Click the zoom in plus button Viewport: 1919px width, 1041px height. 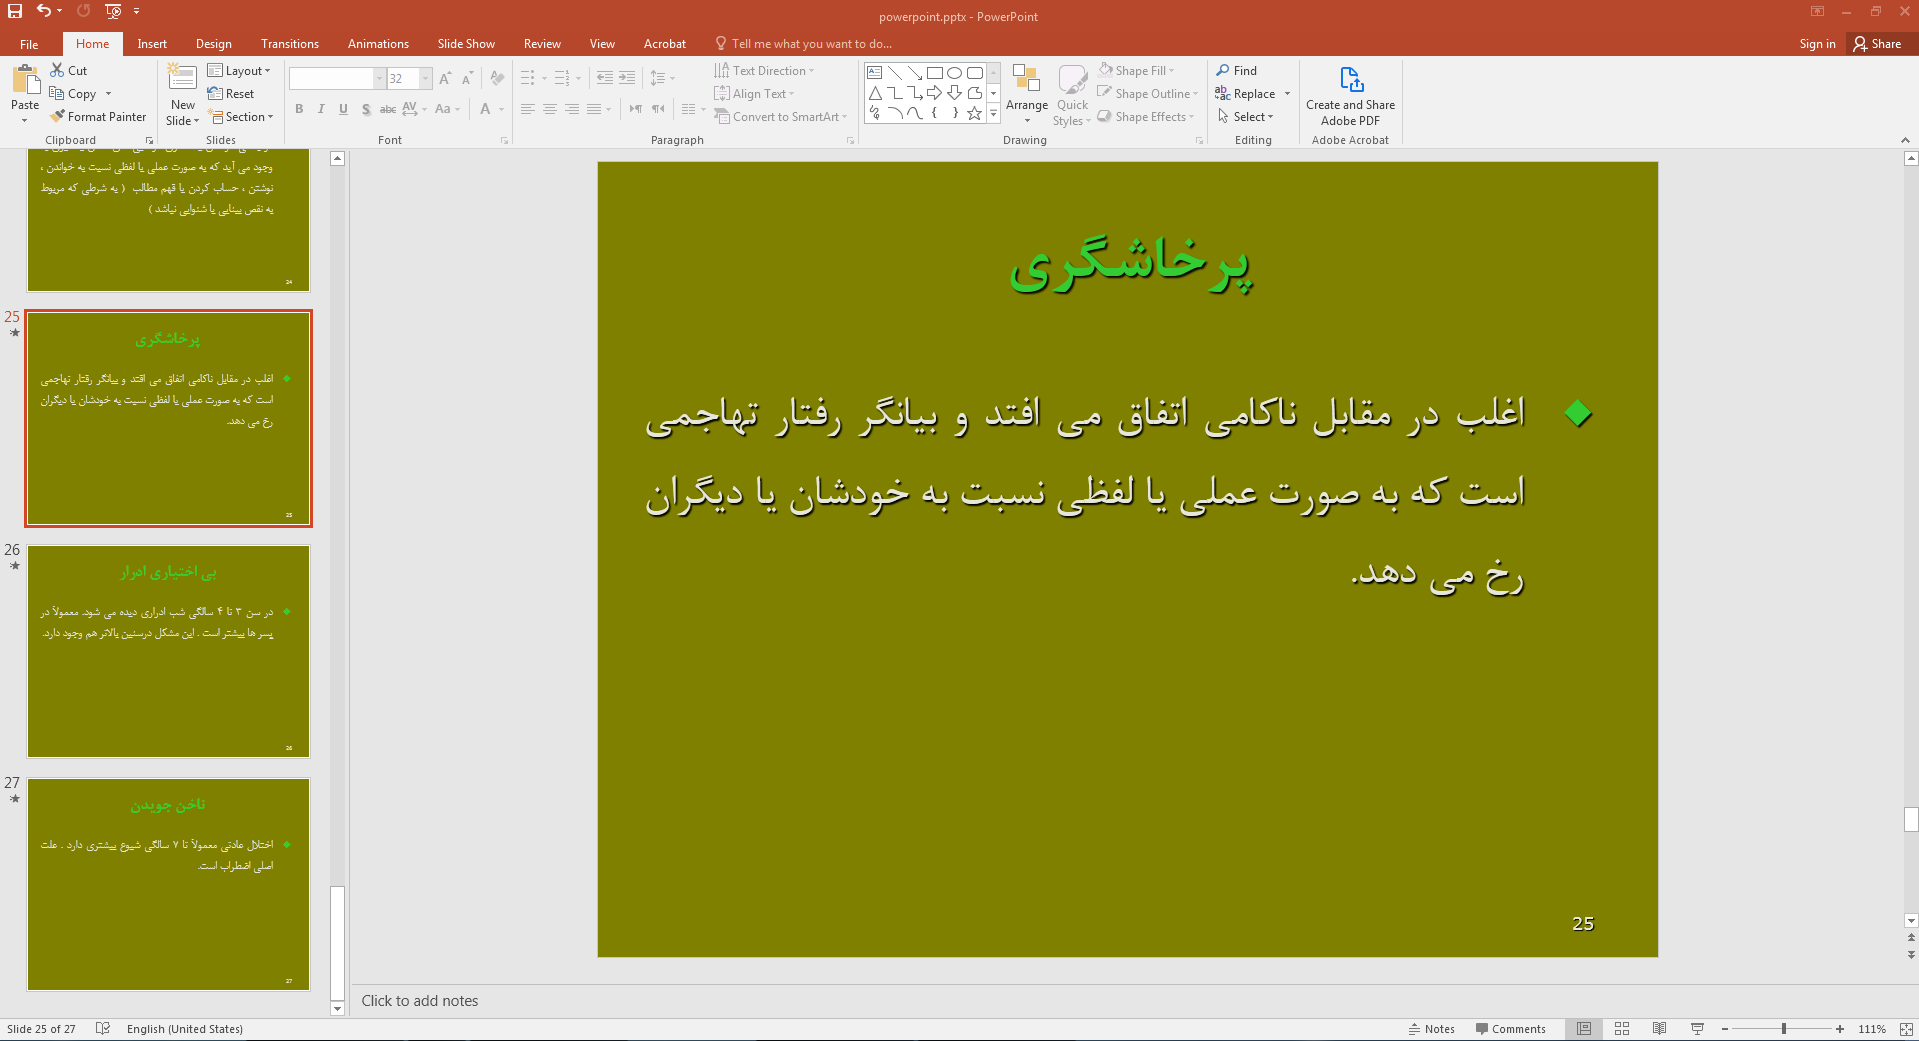(1839, 1029)
